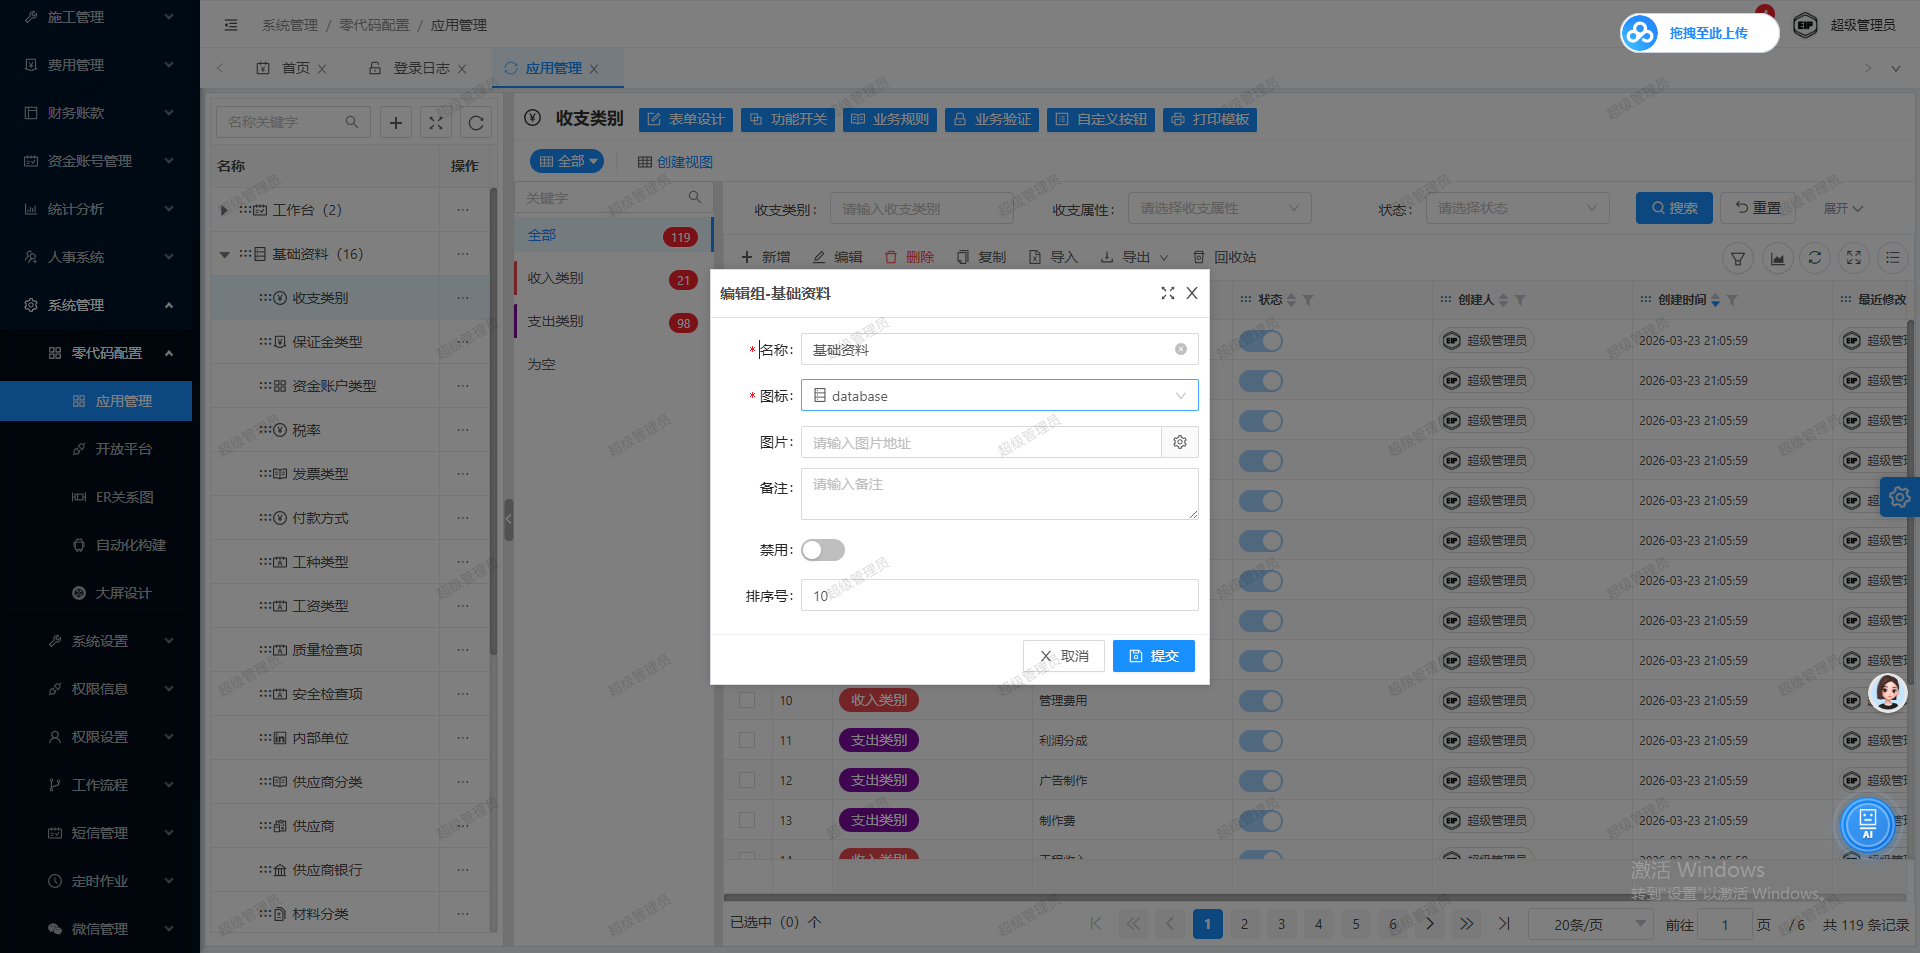Click the sidebar collapse hamburger icon
Image resolution: width=1920 pixels, height=953 pixels.
pyautogui.click(x=231, y=25)
